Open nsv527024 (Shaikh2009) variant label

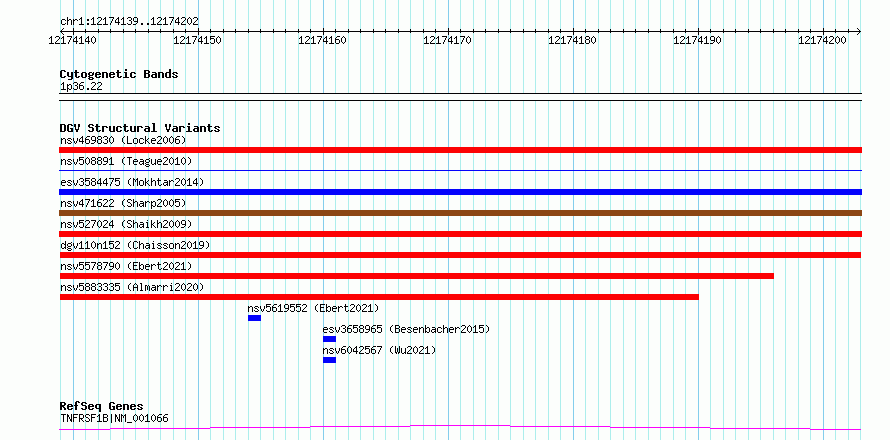click(x=126, y=224)
